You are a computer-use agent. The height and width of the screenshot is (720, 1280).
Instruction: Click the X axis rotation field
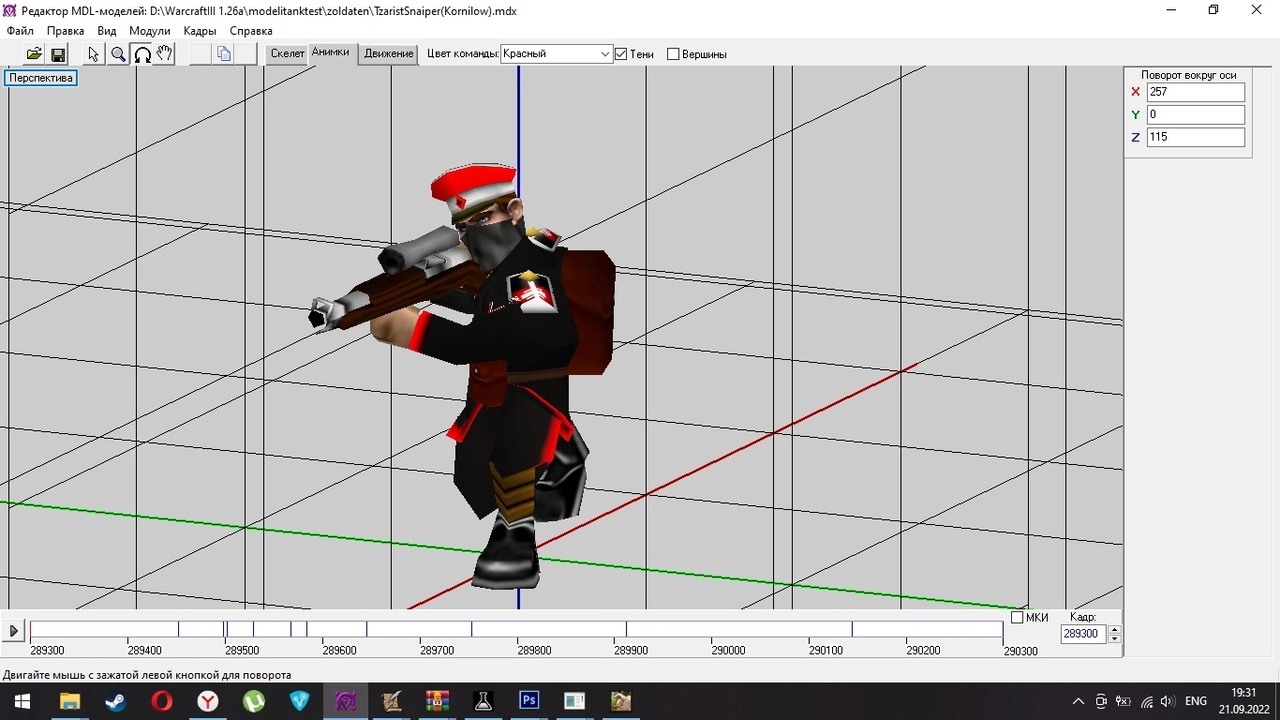[x=1196, y=92]
